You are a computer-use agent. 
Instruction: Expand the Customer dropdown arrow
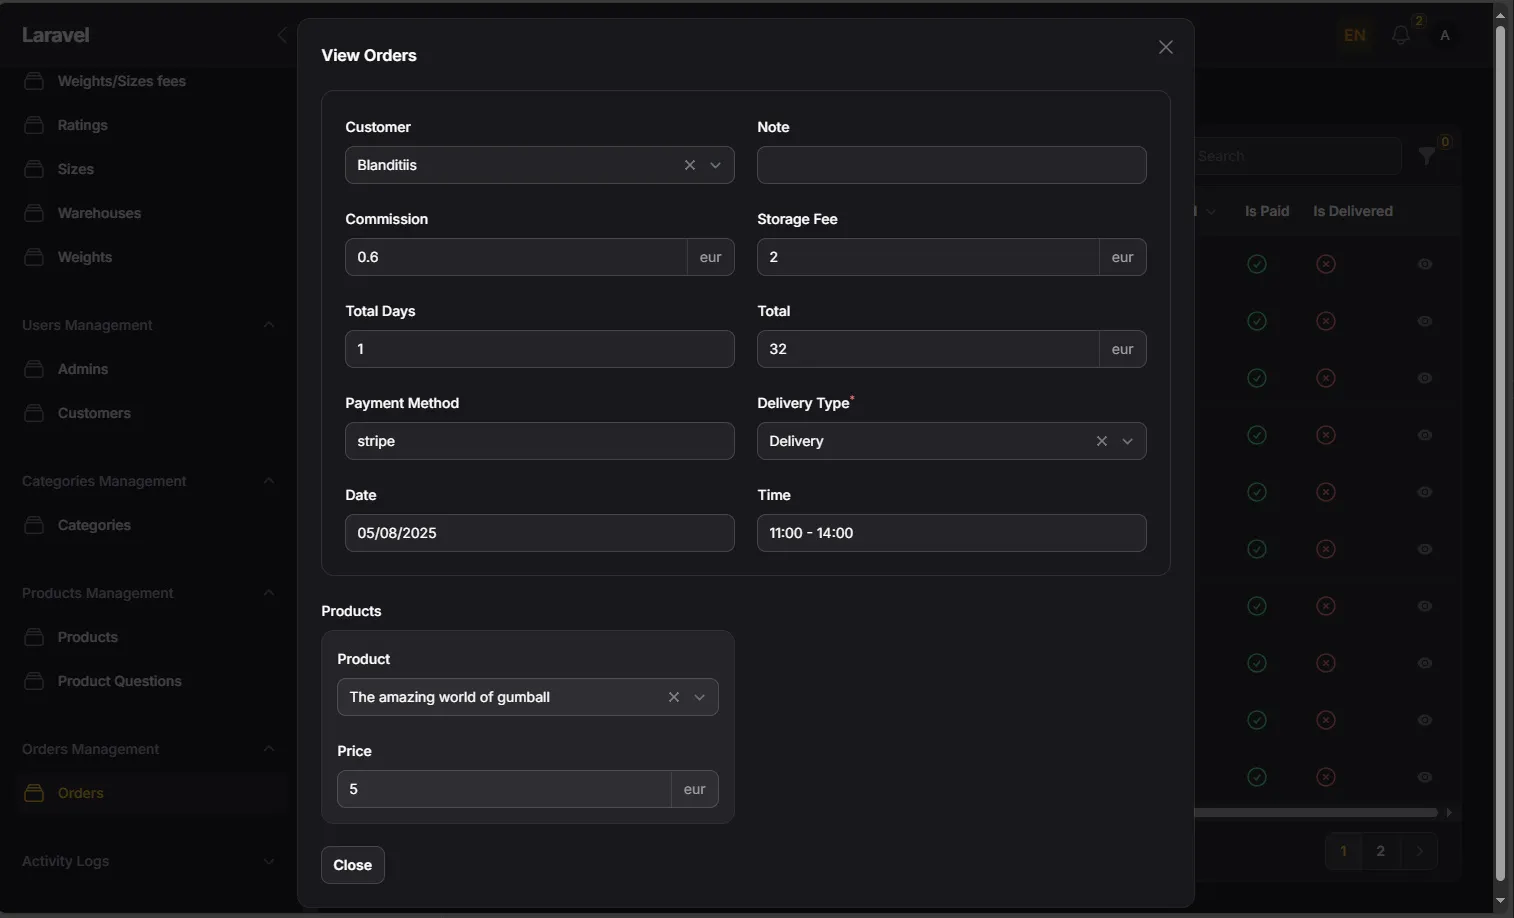[x=716, y=165]
